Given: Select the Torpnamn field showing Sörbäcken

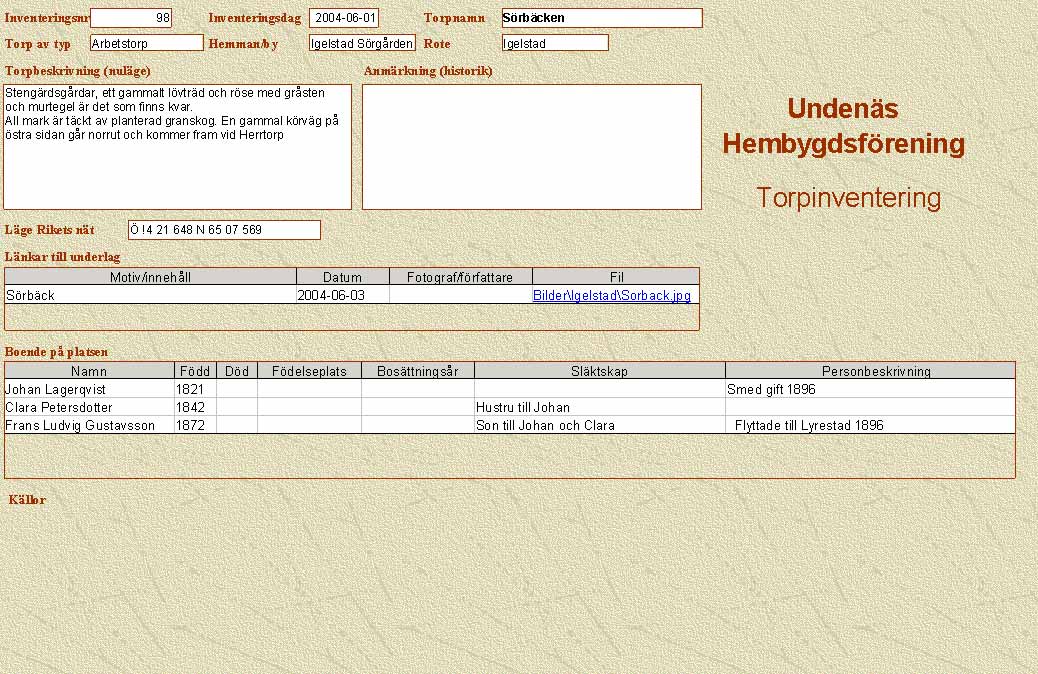Looking at the screenshot, I should pos(601,18).
